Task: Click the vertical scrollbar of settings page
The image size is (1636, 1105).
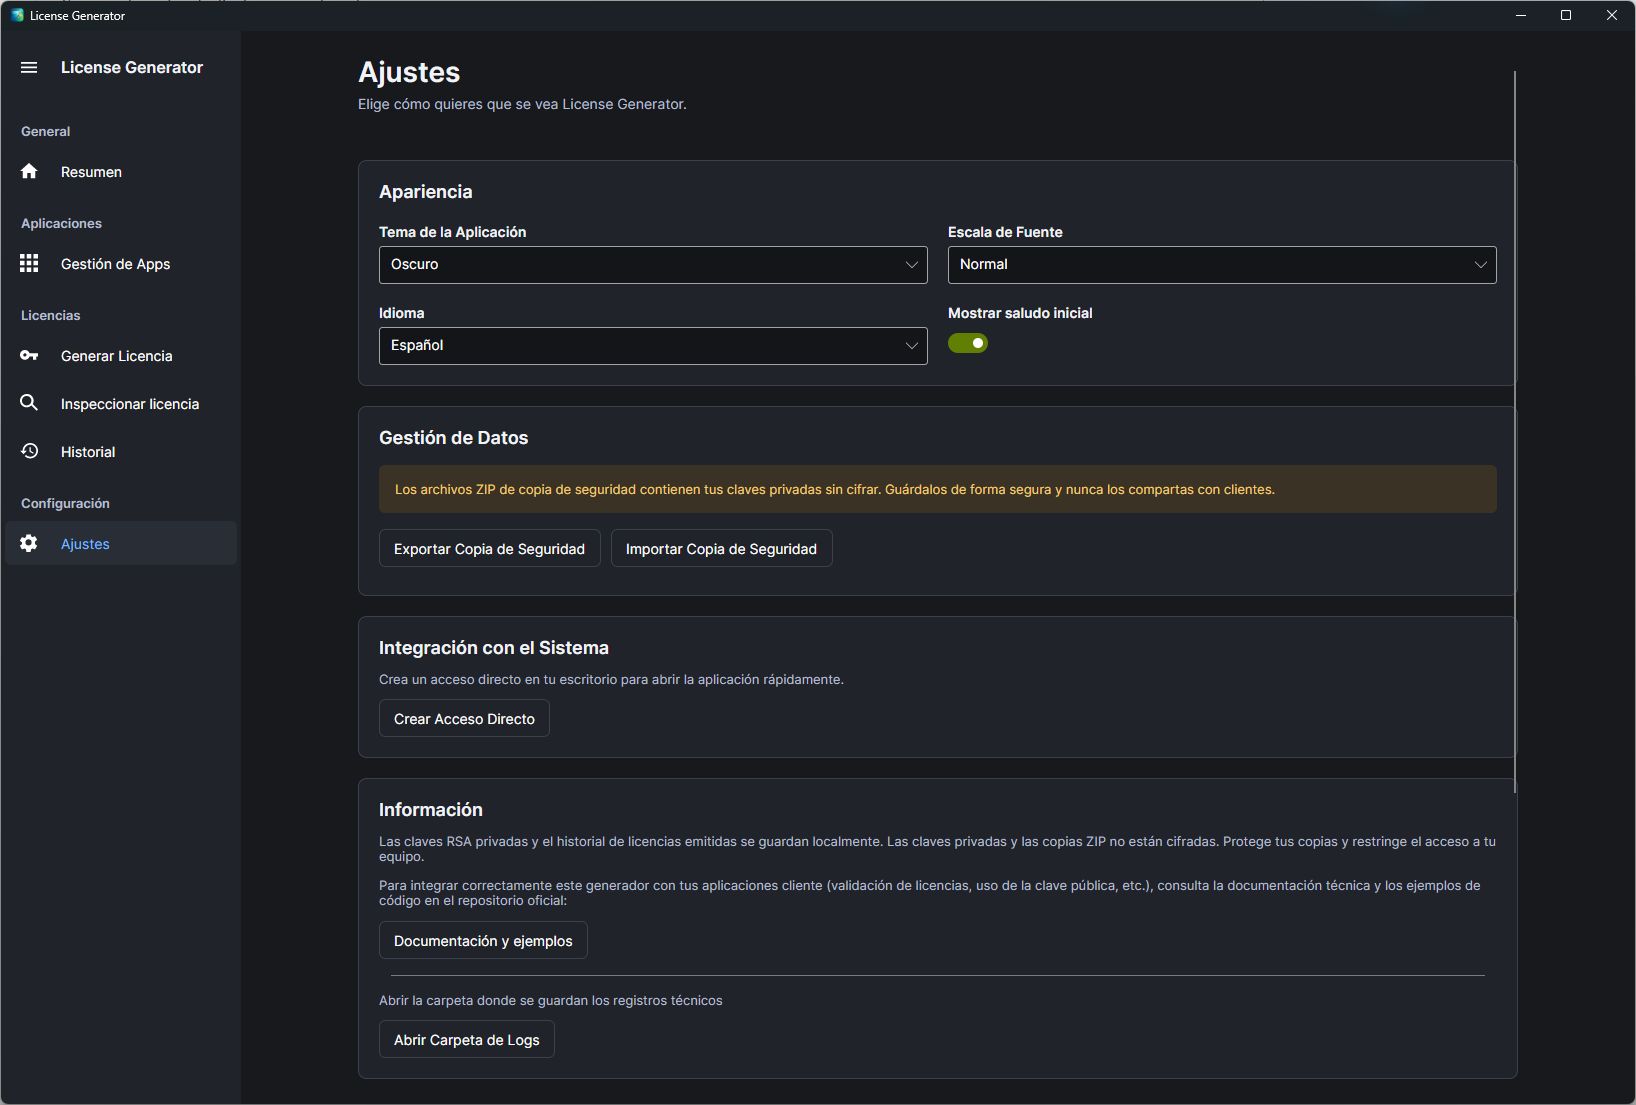Action: coord(1515,431)
